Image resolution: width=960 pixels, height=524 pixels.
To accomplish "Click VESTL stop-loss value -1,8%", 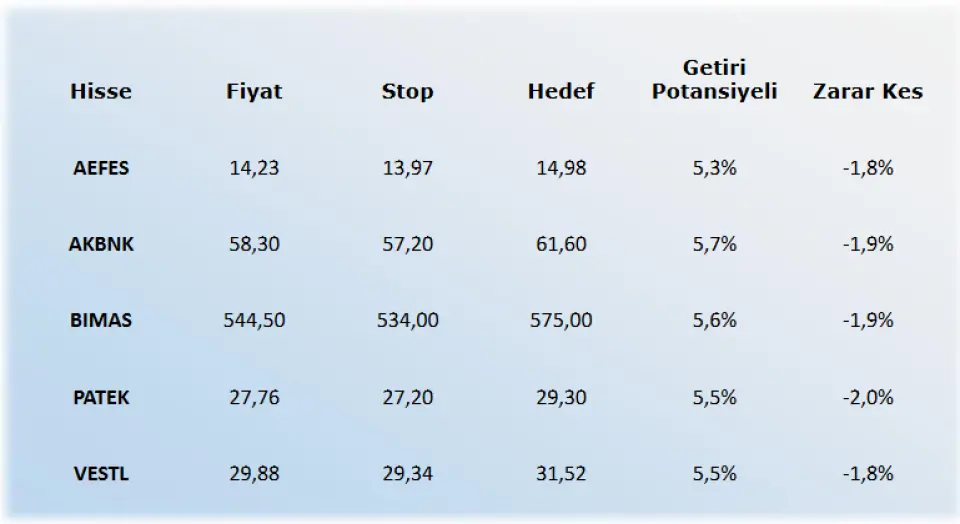I will pyautogui.click(x=867, y=473).
